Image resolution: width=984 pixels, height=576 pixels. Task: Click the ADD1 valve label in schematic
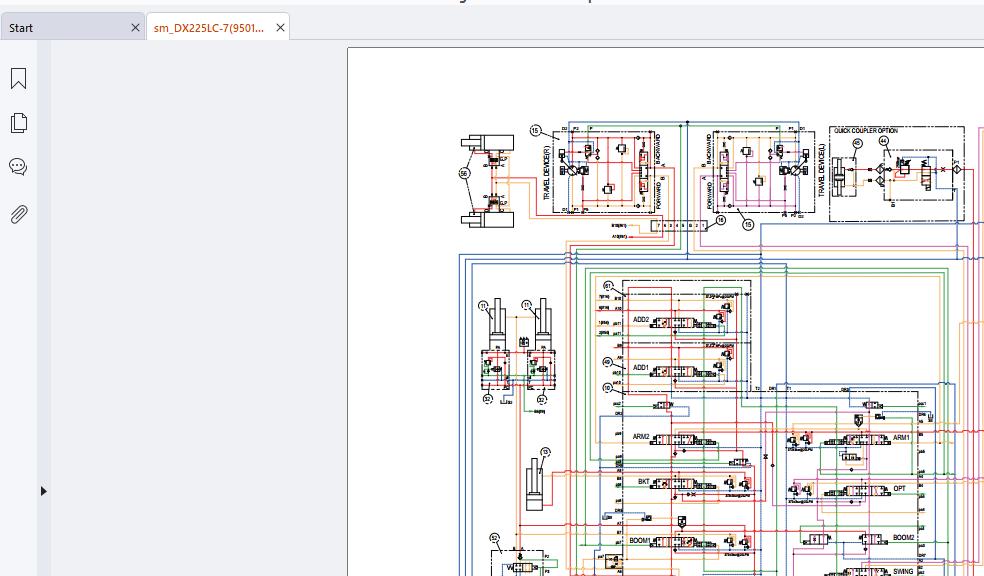click(x=641, y=368)
